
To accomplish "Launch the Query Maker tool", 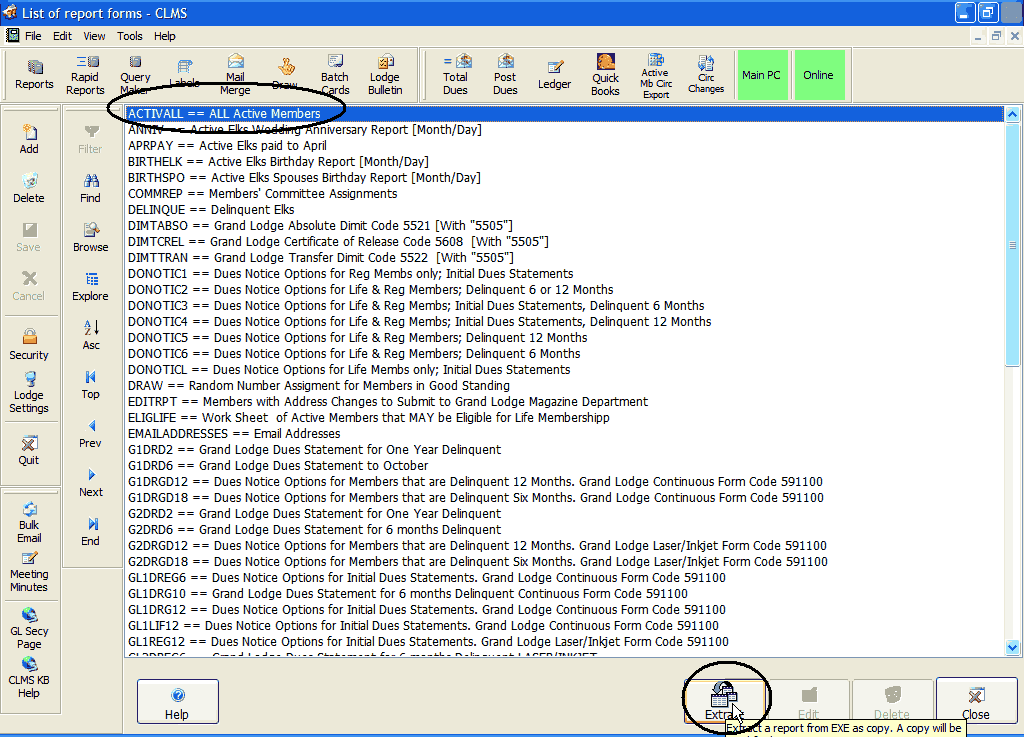I will tap(135, 75).
